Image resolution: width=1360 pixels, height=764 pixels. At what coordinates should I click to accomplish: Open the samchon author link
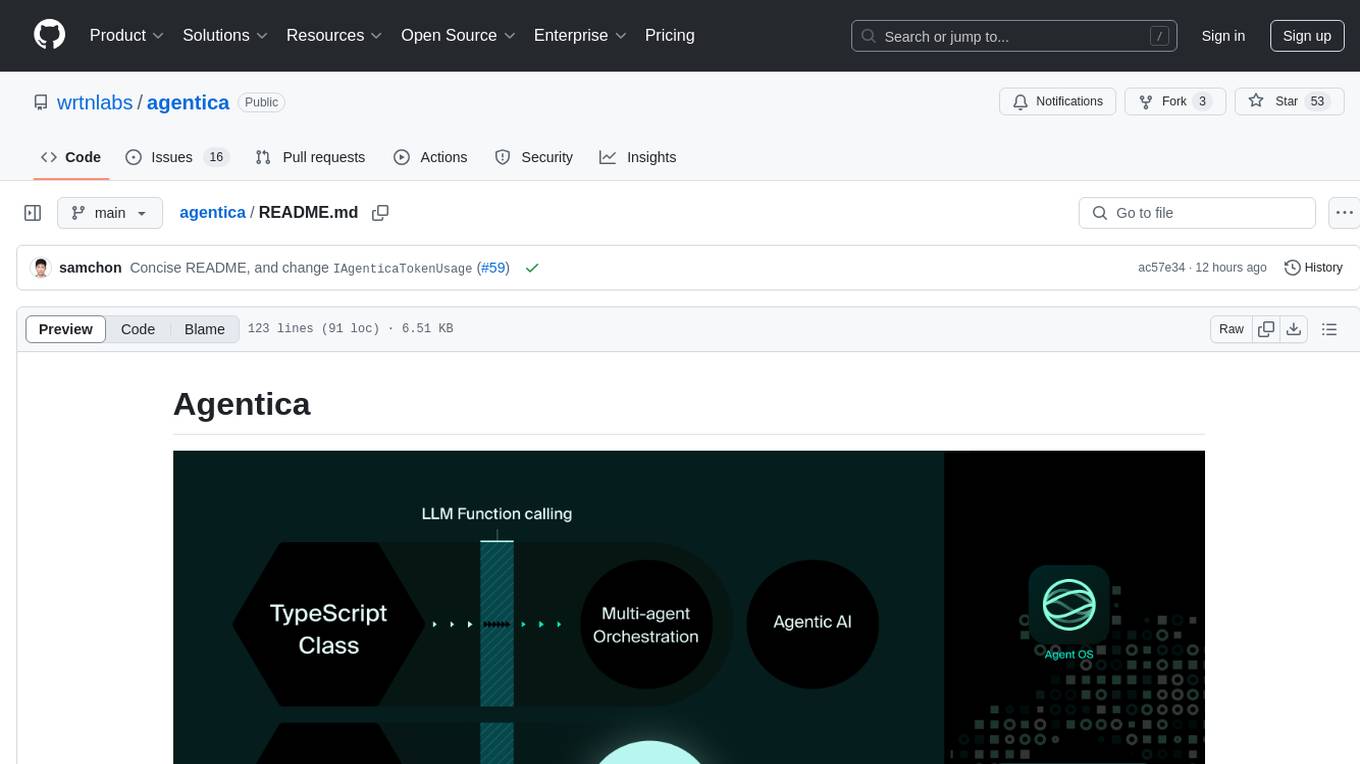point(90,268)
